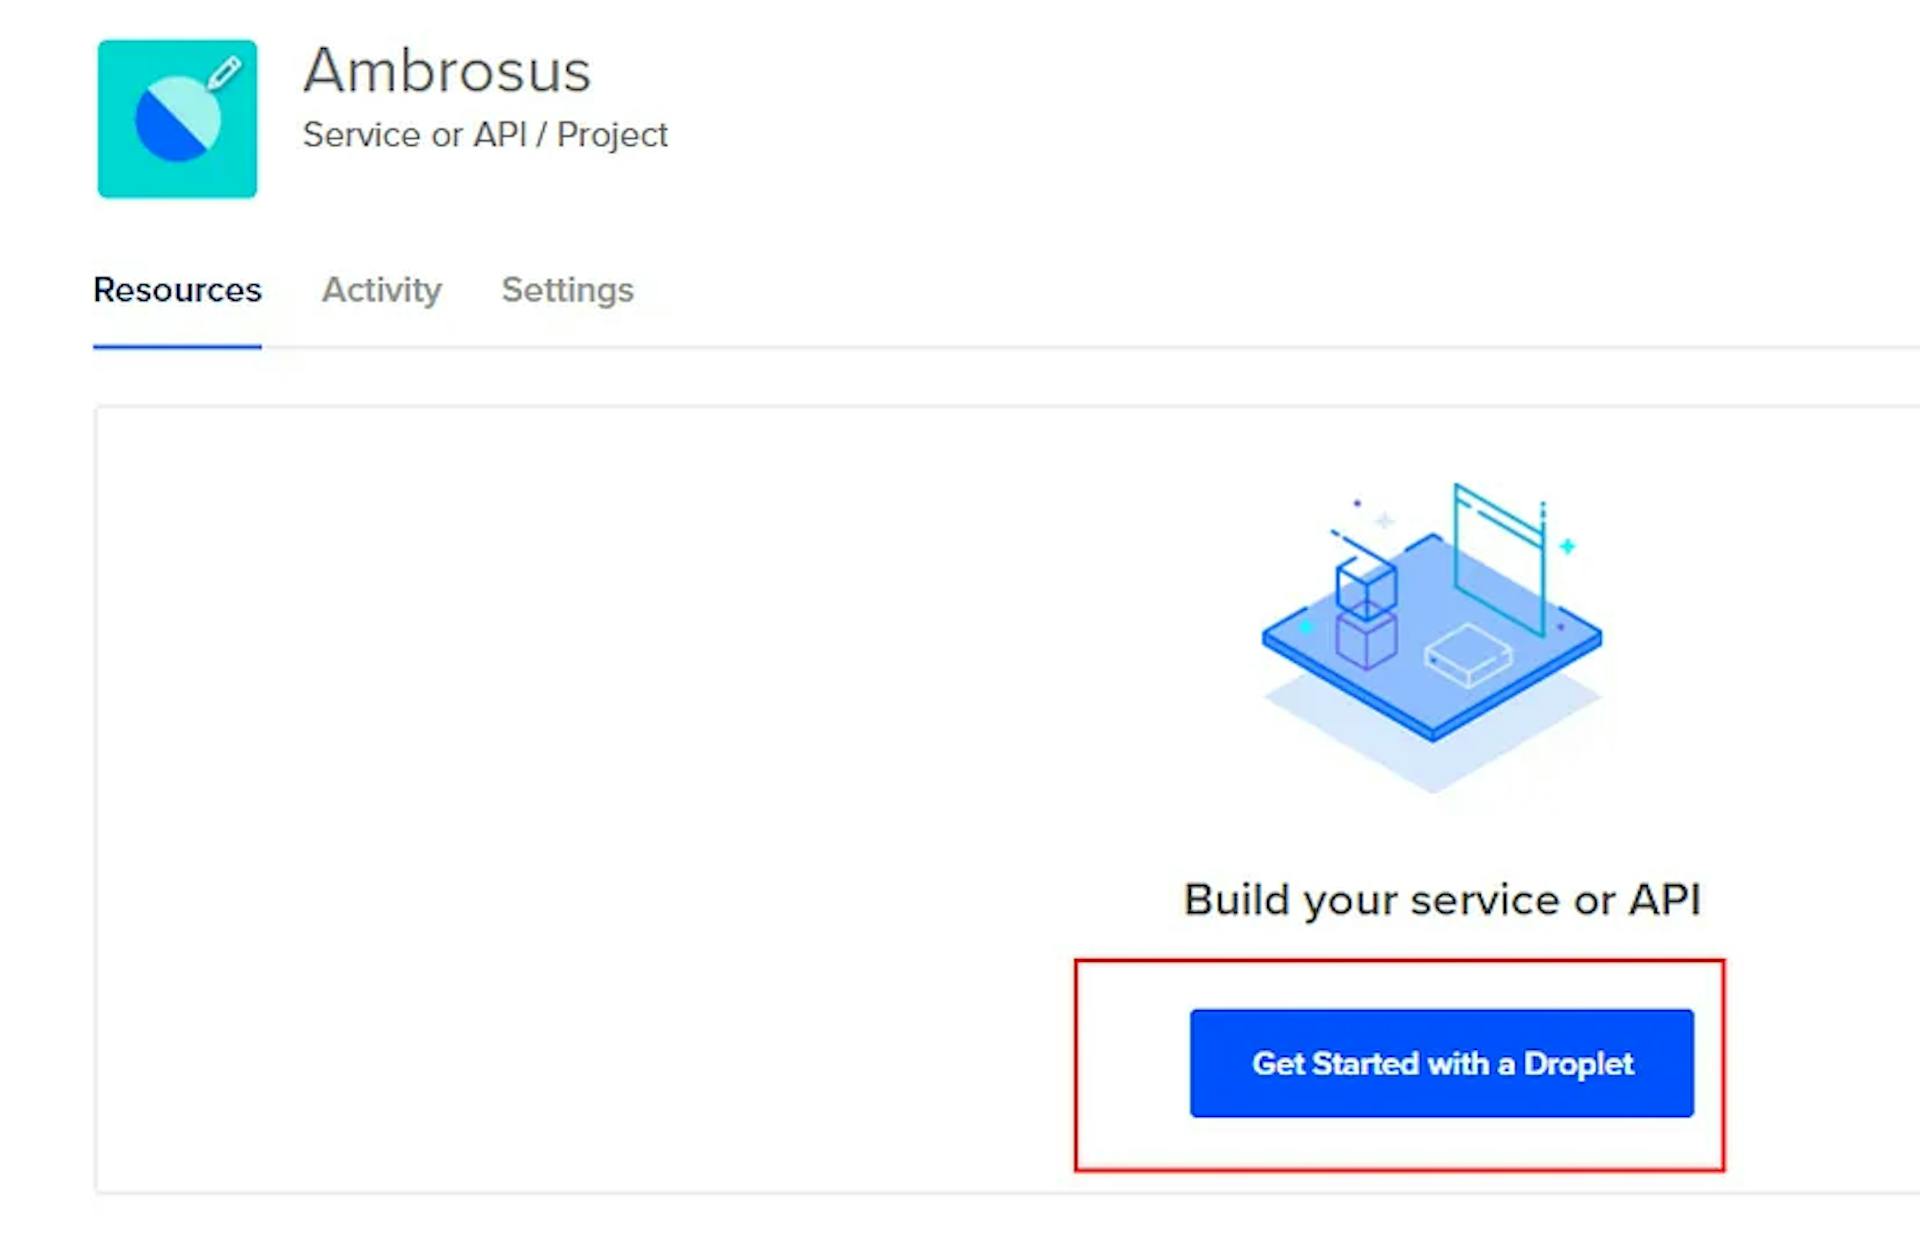Viewport: 1920px width, 1248px height.
Task: Click the small purple dot above the cubes
Action: coord(1357,503)
